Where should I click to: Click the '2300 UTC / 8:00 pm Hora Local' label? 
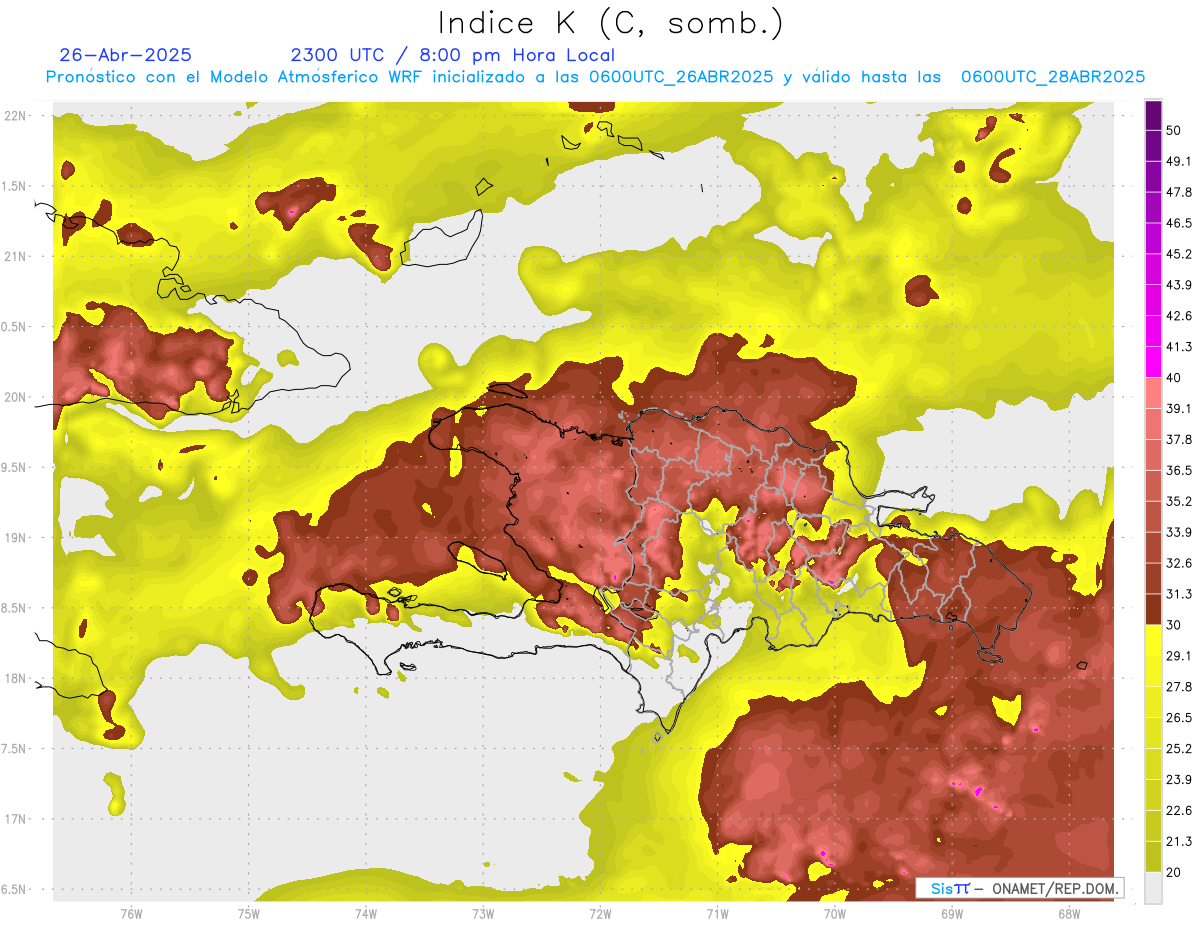pos(452,55)
